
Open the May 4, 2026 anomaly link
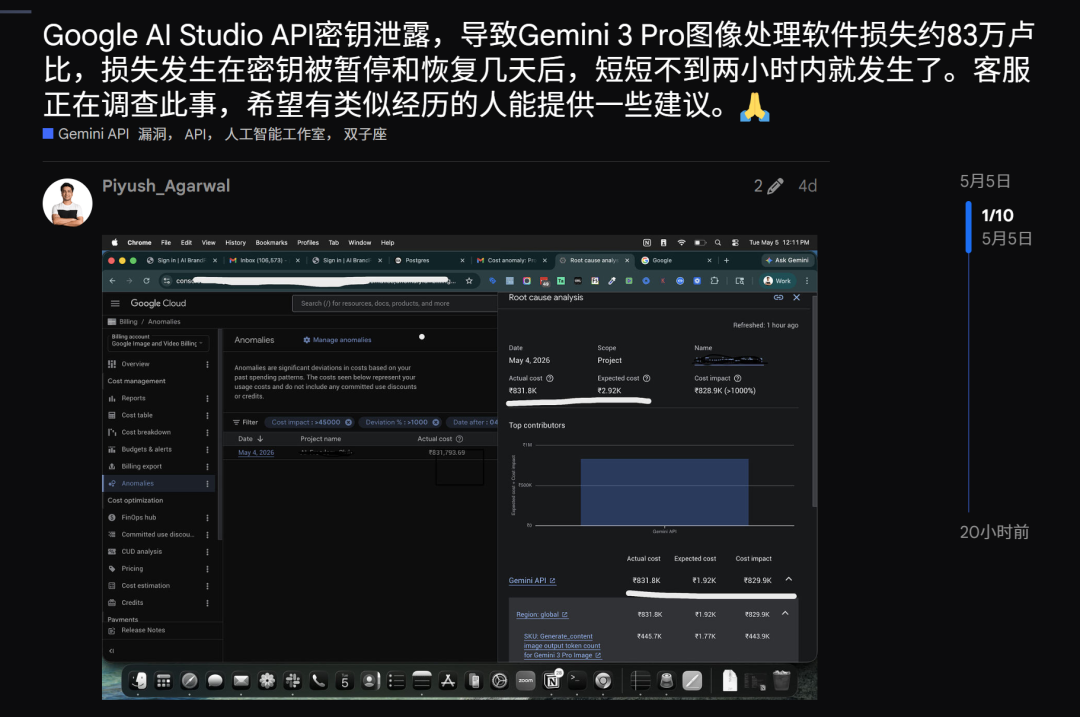[x=256, y=453]
